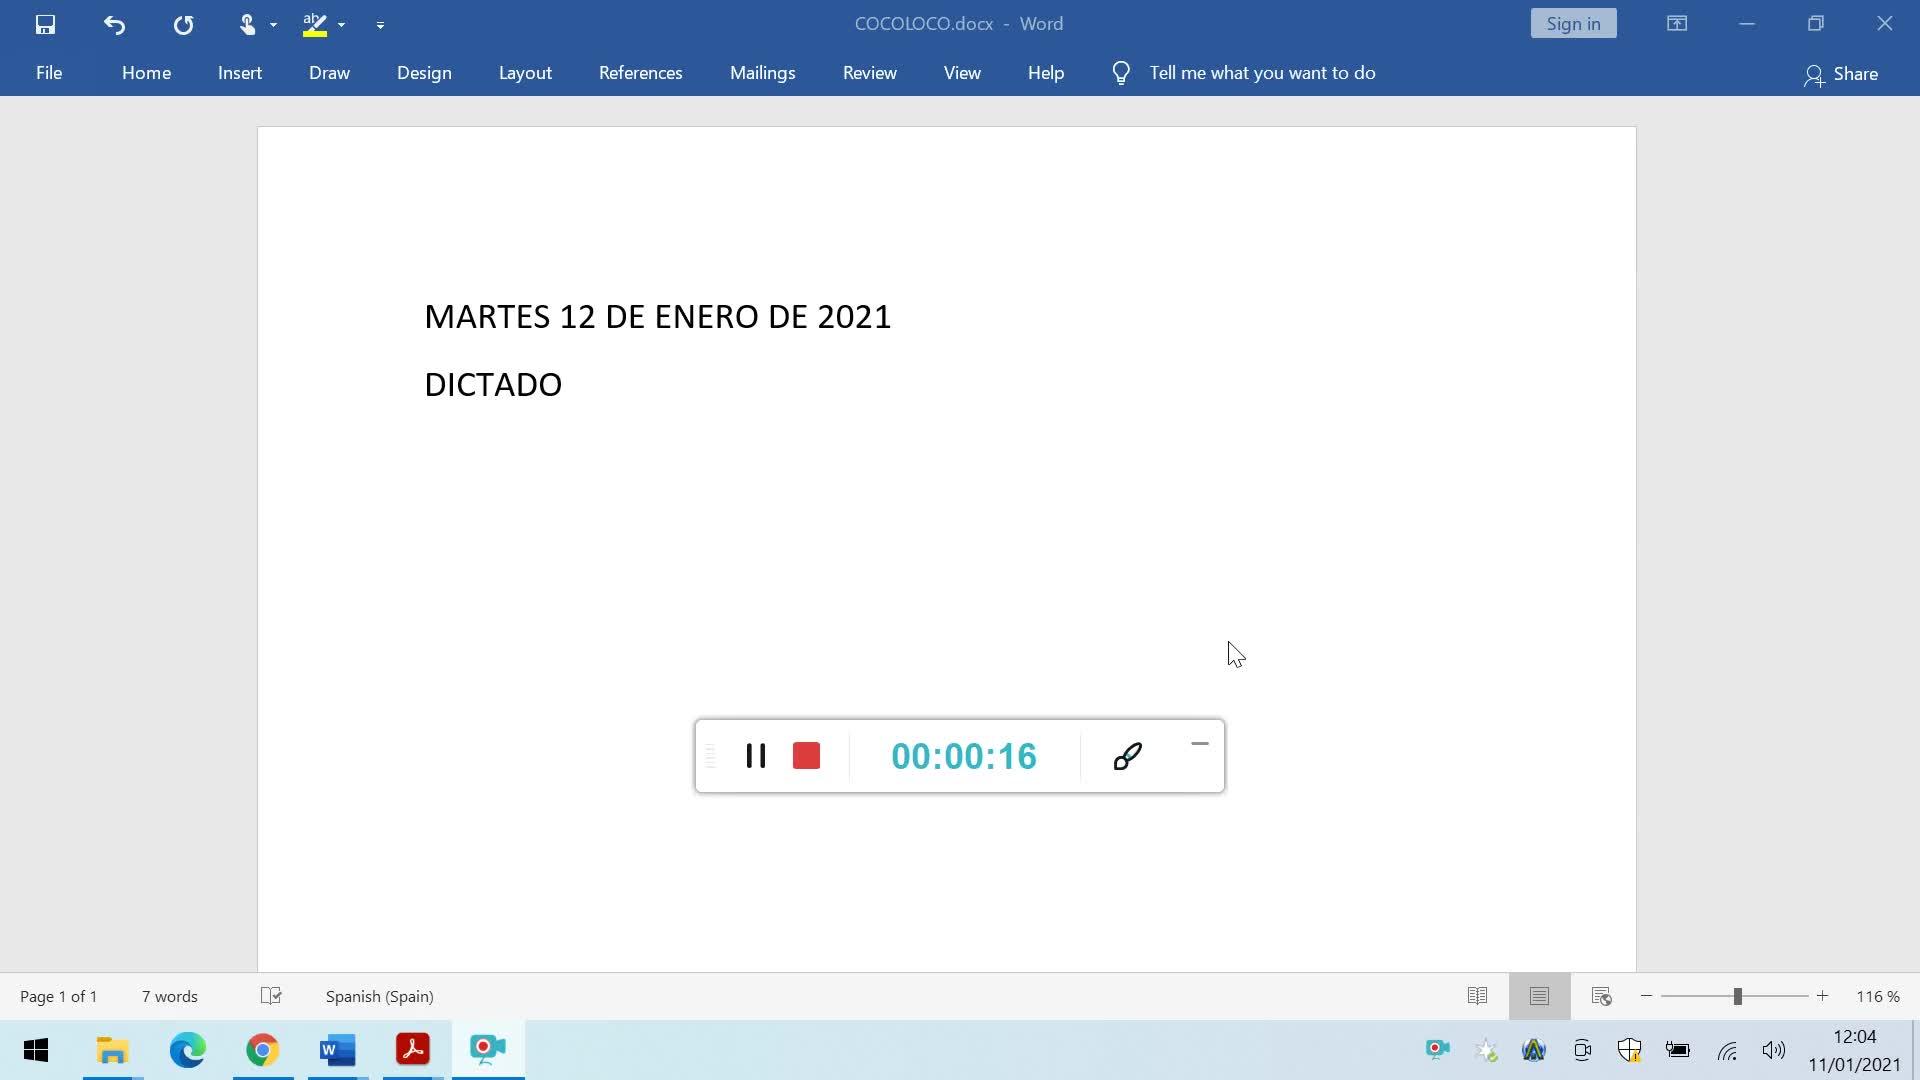The image size is (1920, 1080).
Task: Click the zoom slider handle
Action: point(1737,996)
